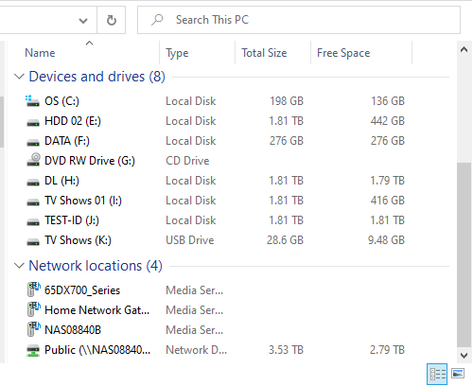Select the DL (H:) drive name
This screenshot has width=473, height=386.
click(x=62, y=180)
